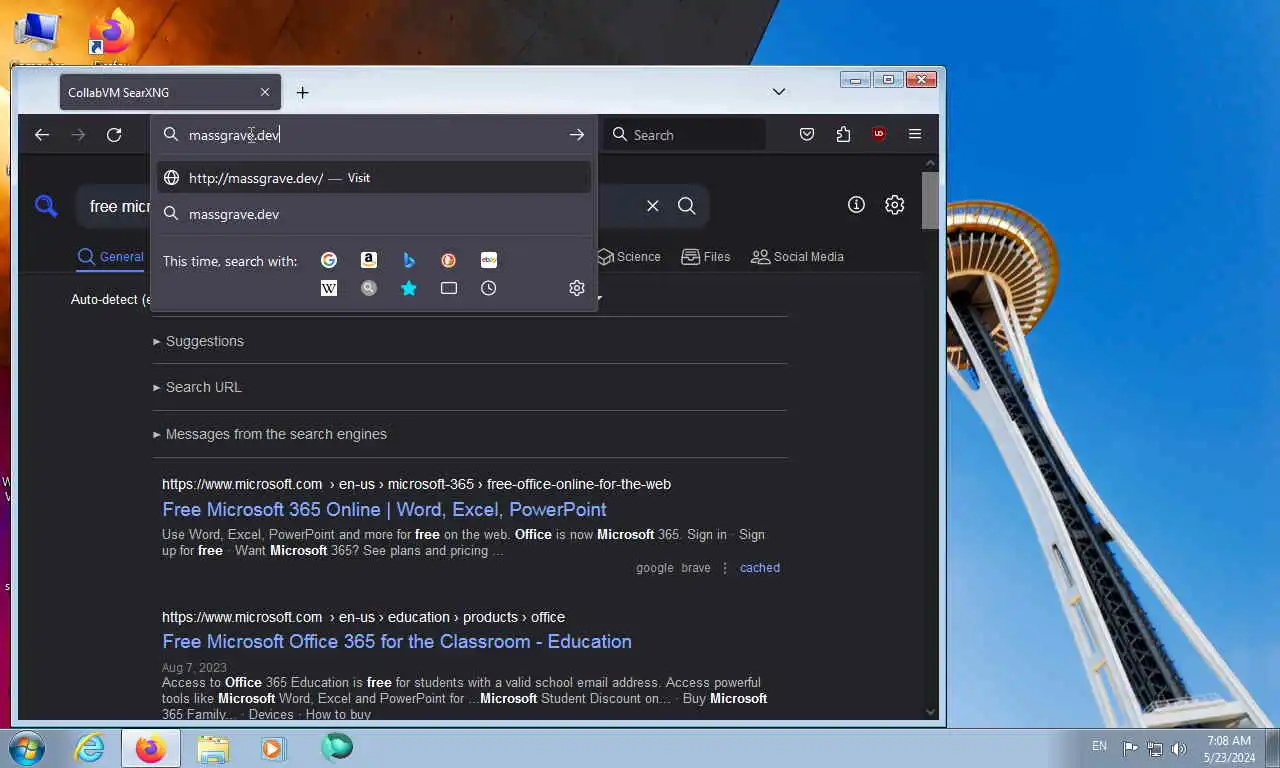The height and width of the screenshot is (768, 1280).
Task: Search this time with eBay
Action: (x=489, y=260)
